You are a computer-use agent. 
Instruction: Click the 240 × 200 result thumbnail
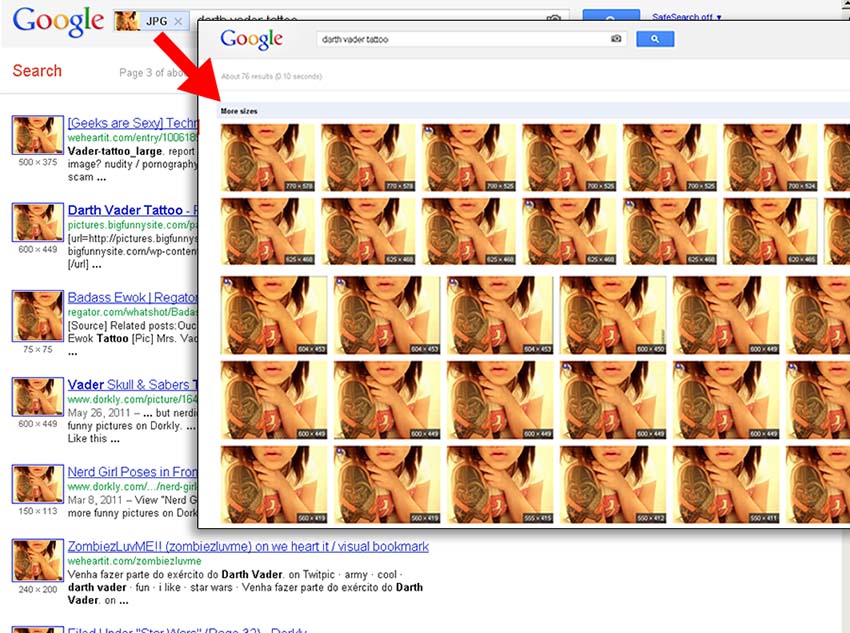click(39, 564)
